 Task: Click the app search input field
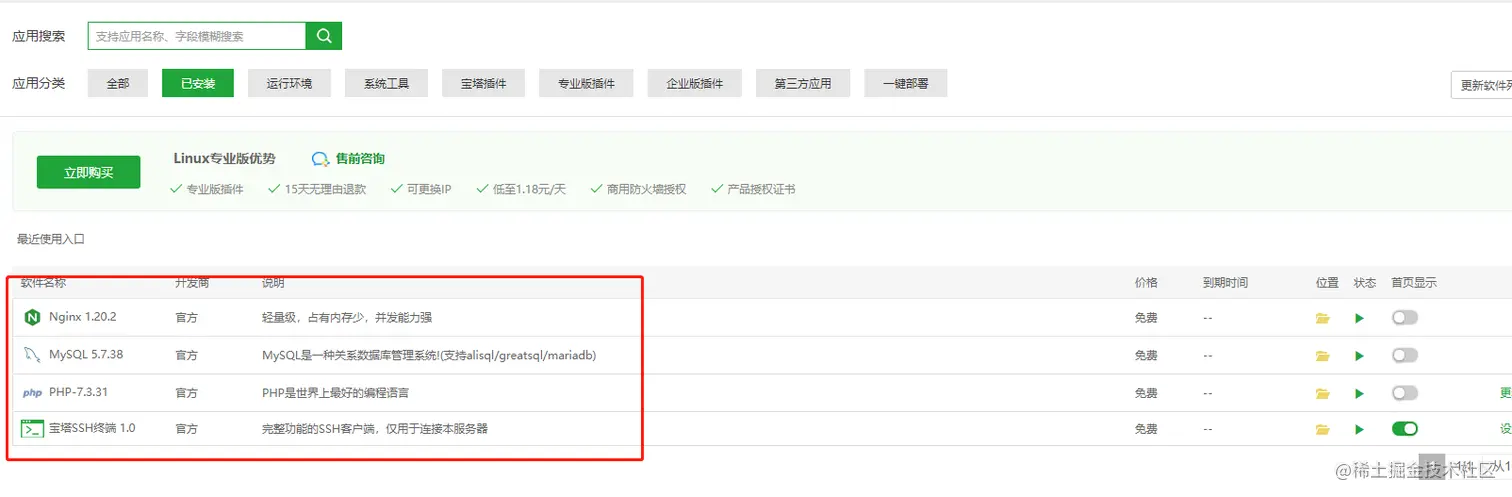click(197, 36)
